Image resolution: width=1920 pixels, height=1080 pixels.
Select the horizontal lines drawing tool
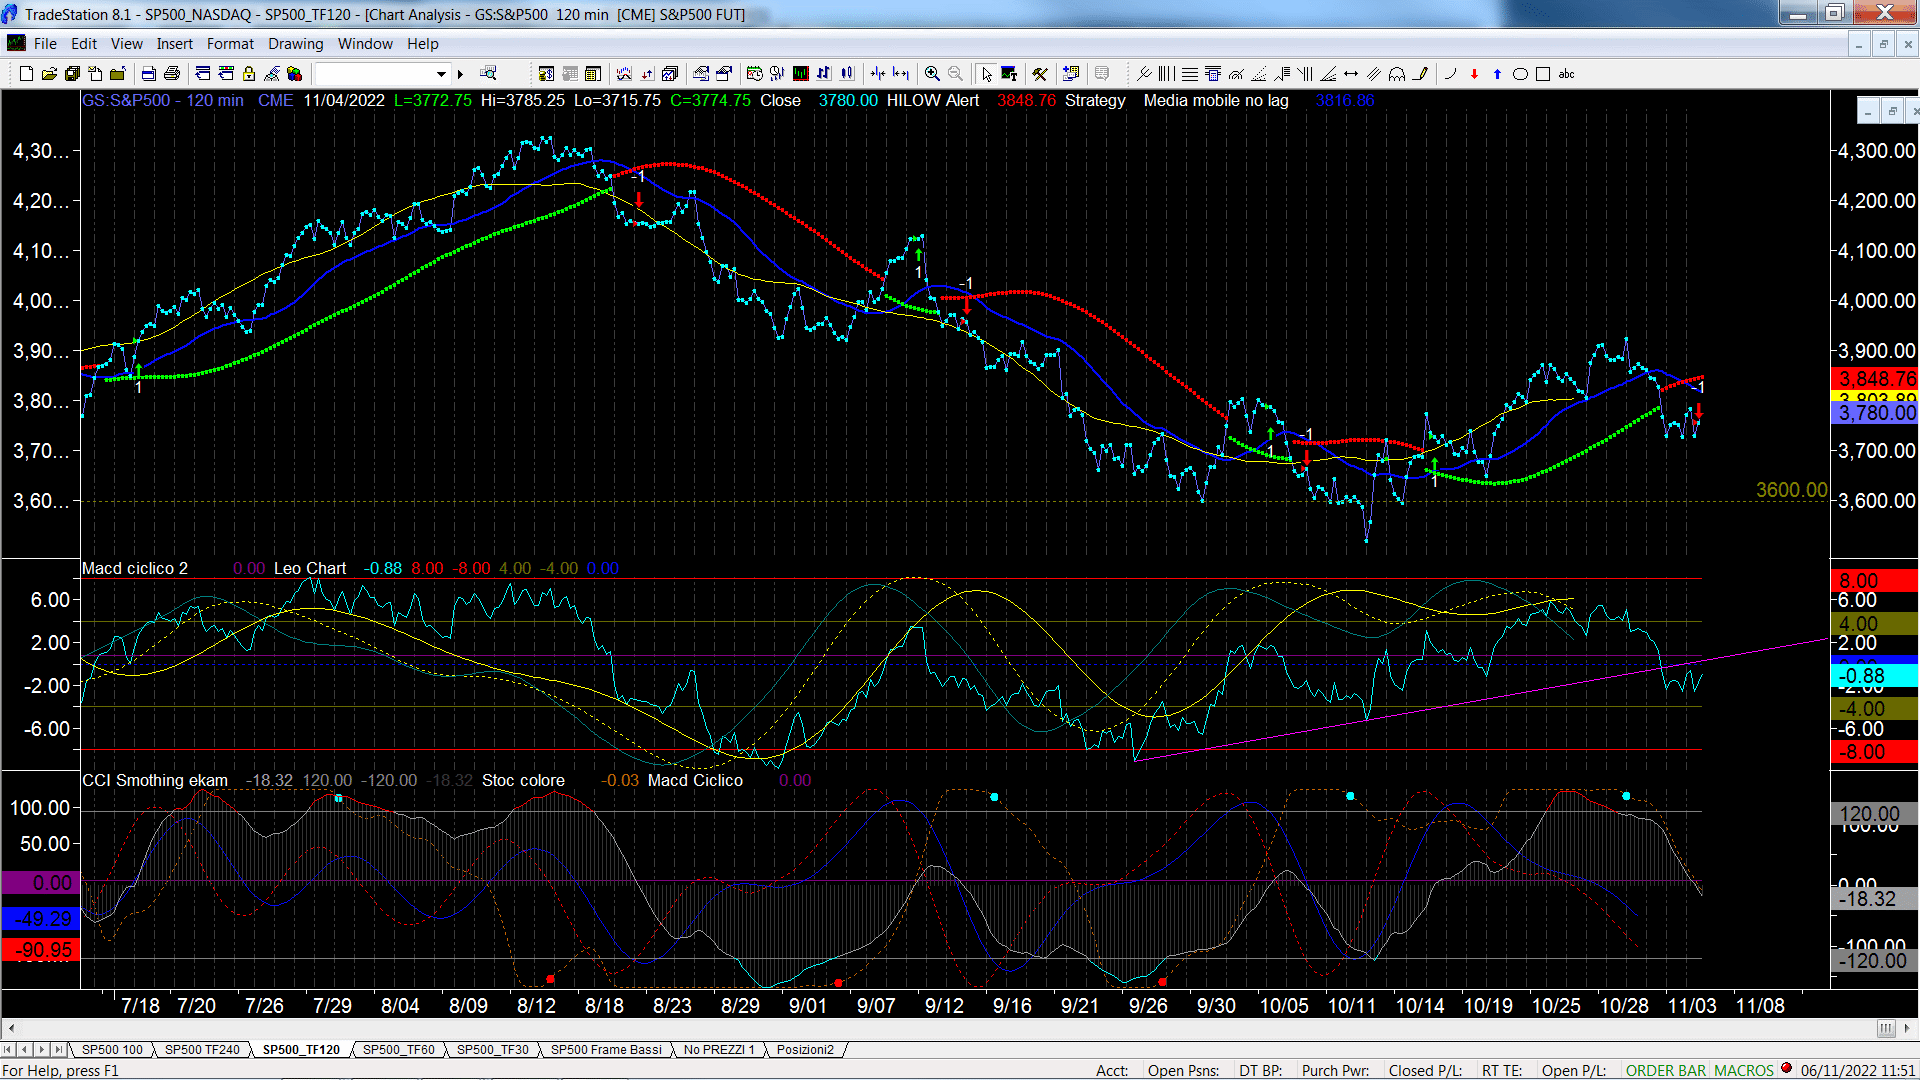tap(1190, 74)
